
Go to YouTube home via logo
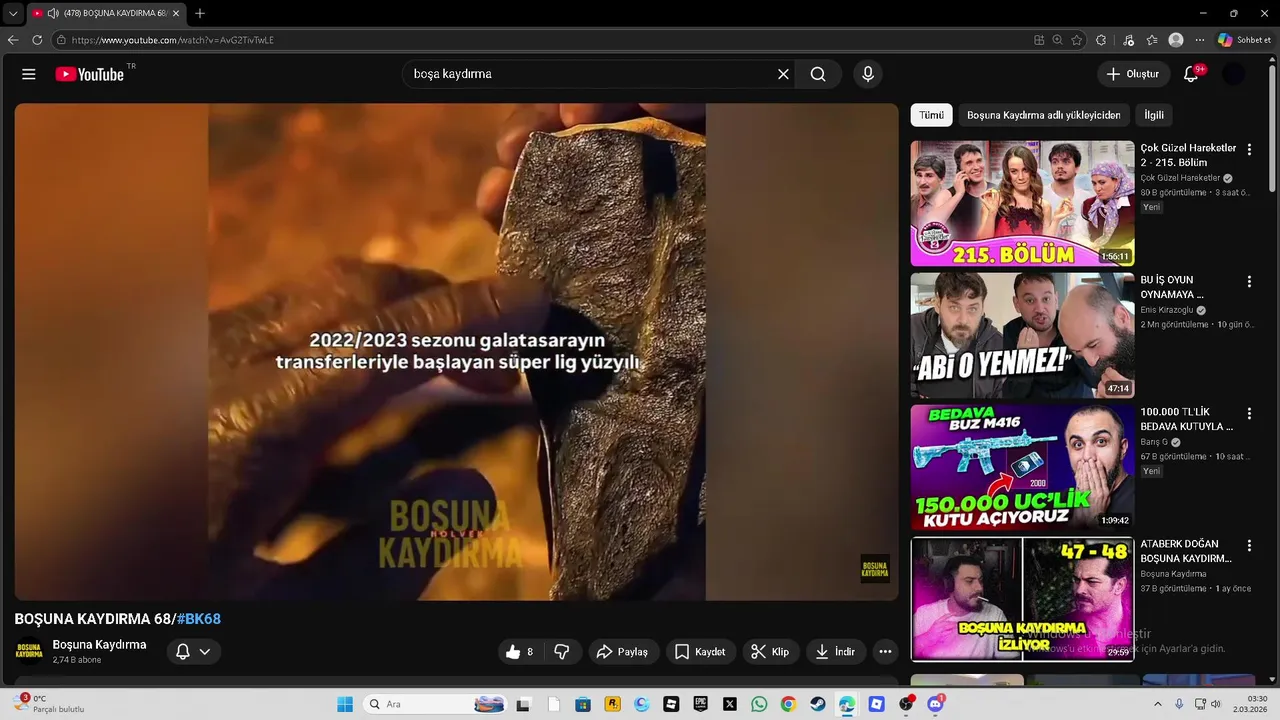click(90, 74)
